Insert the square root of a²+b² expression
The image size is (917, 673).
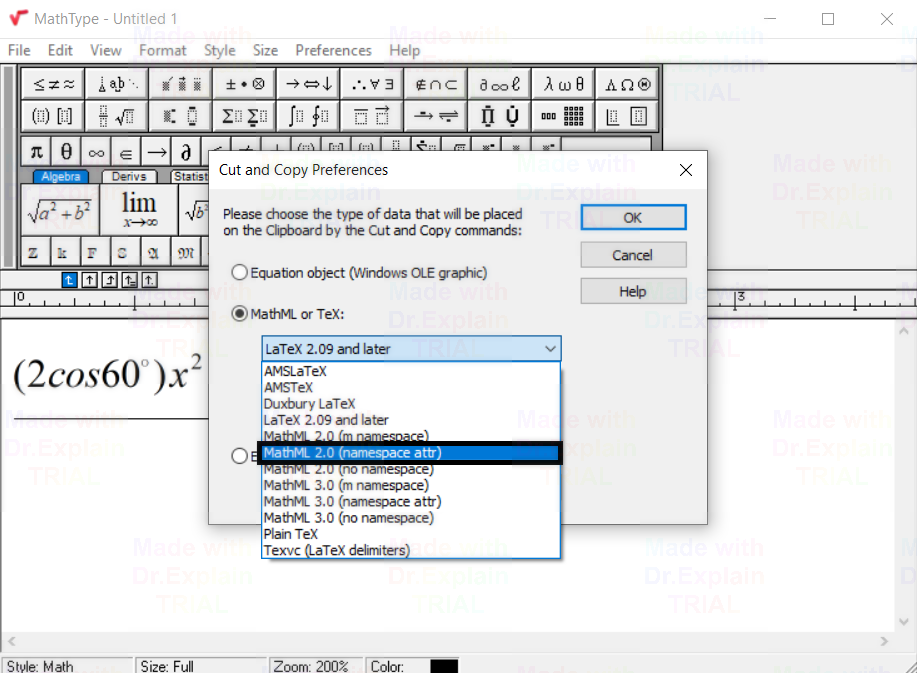(x=60, y=210)
